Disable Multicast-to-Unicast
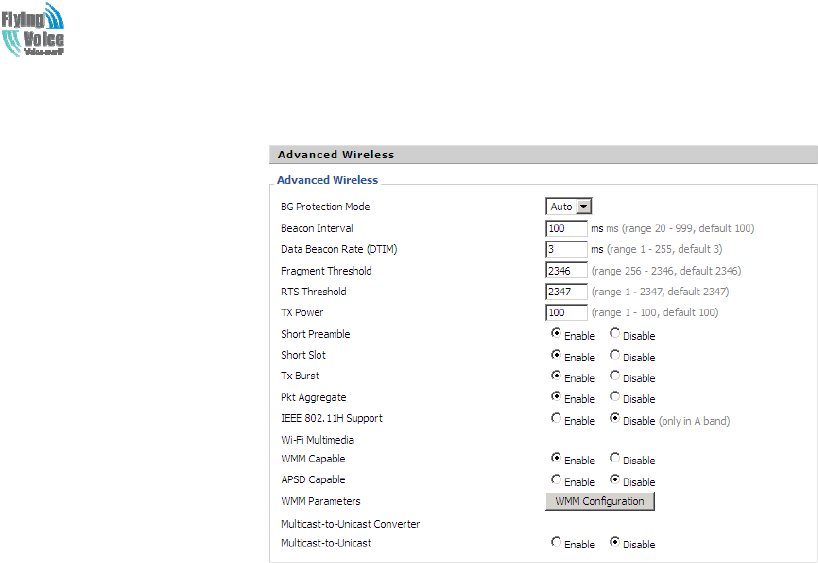 [615, 542]
